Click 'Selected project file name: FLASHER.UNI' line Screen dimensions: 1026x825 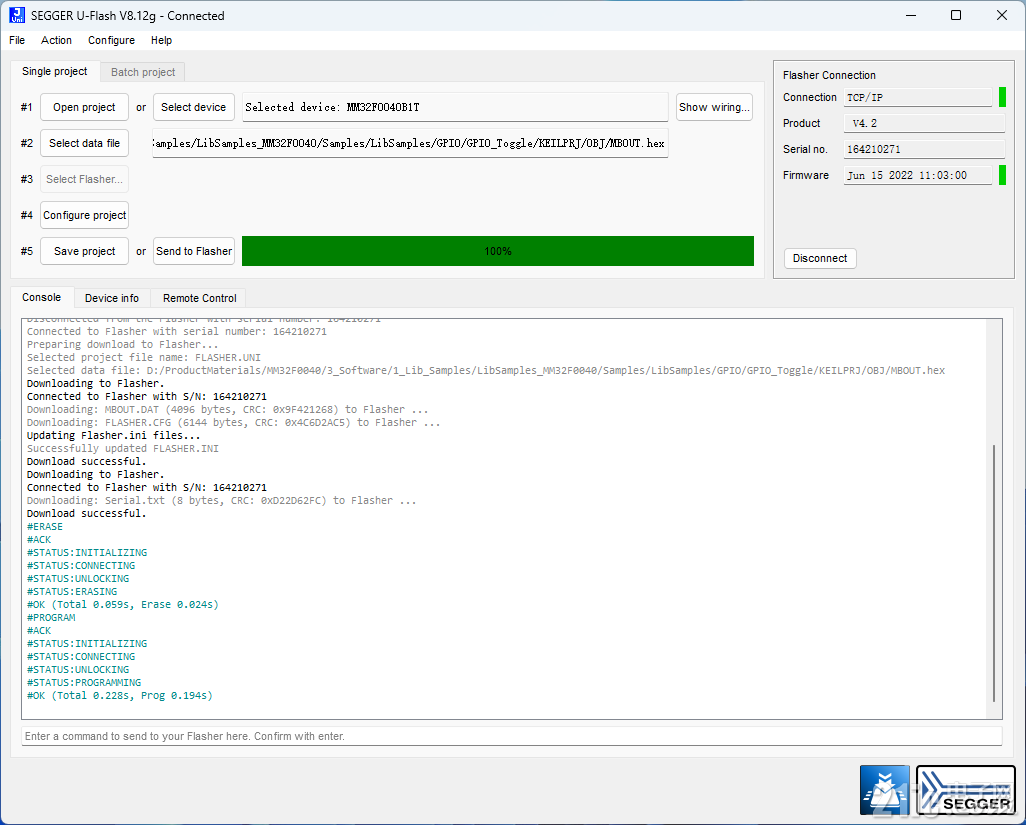[144, 357]
